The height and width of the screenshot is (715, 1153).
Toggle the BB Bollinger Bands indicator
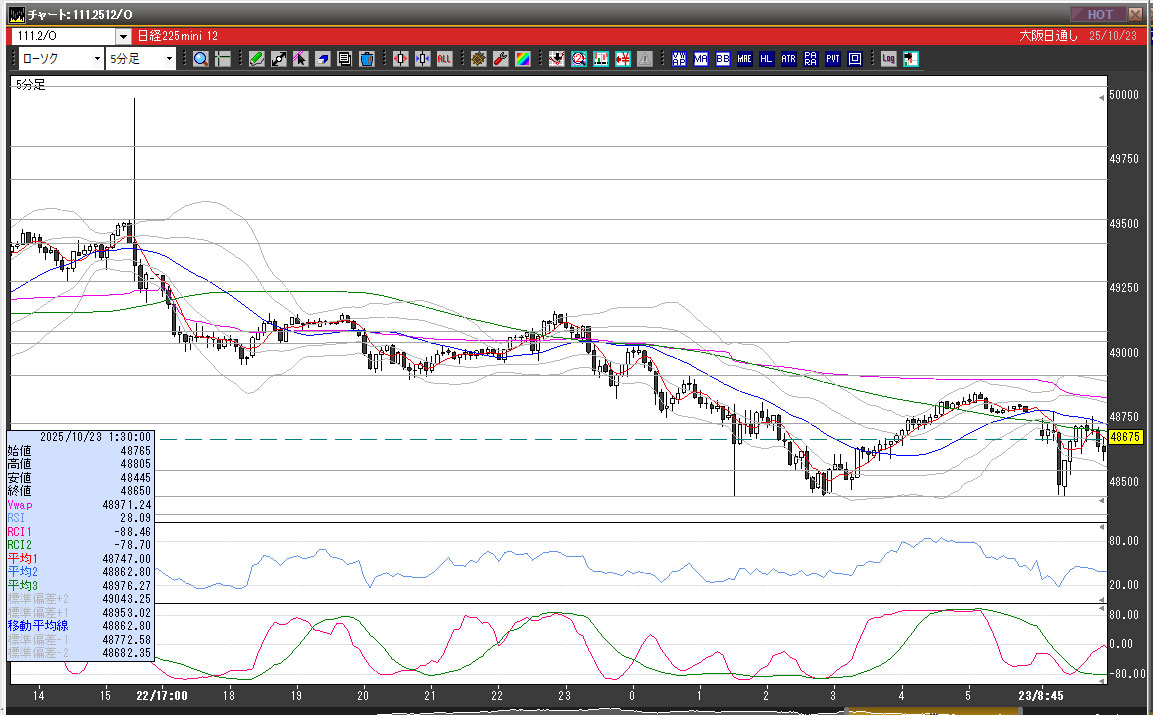pos(723,59)
